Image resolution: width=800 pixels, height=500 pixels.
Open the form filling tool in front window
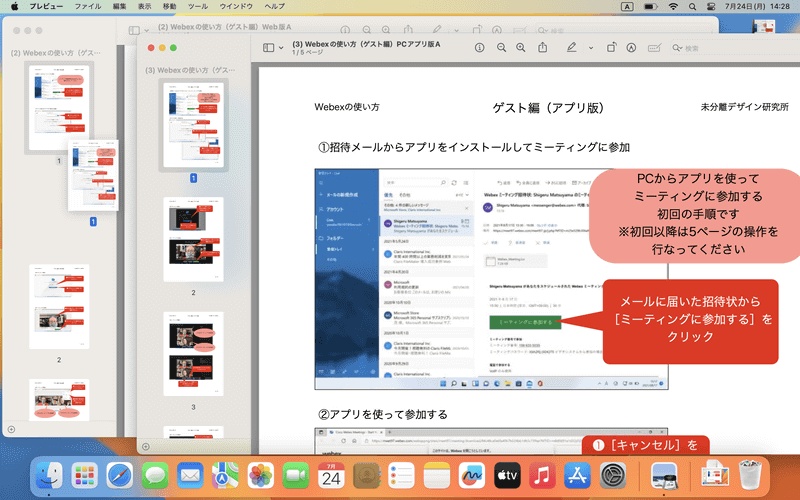coord(654,47)
